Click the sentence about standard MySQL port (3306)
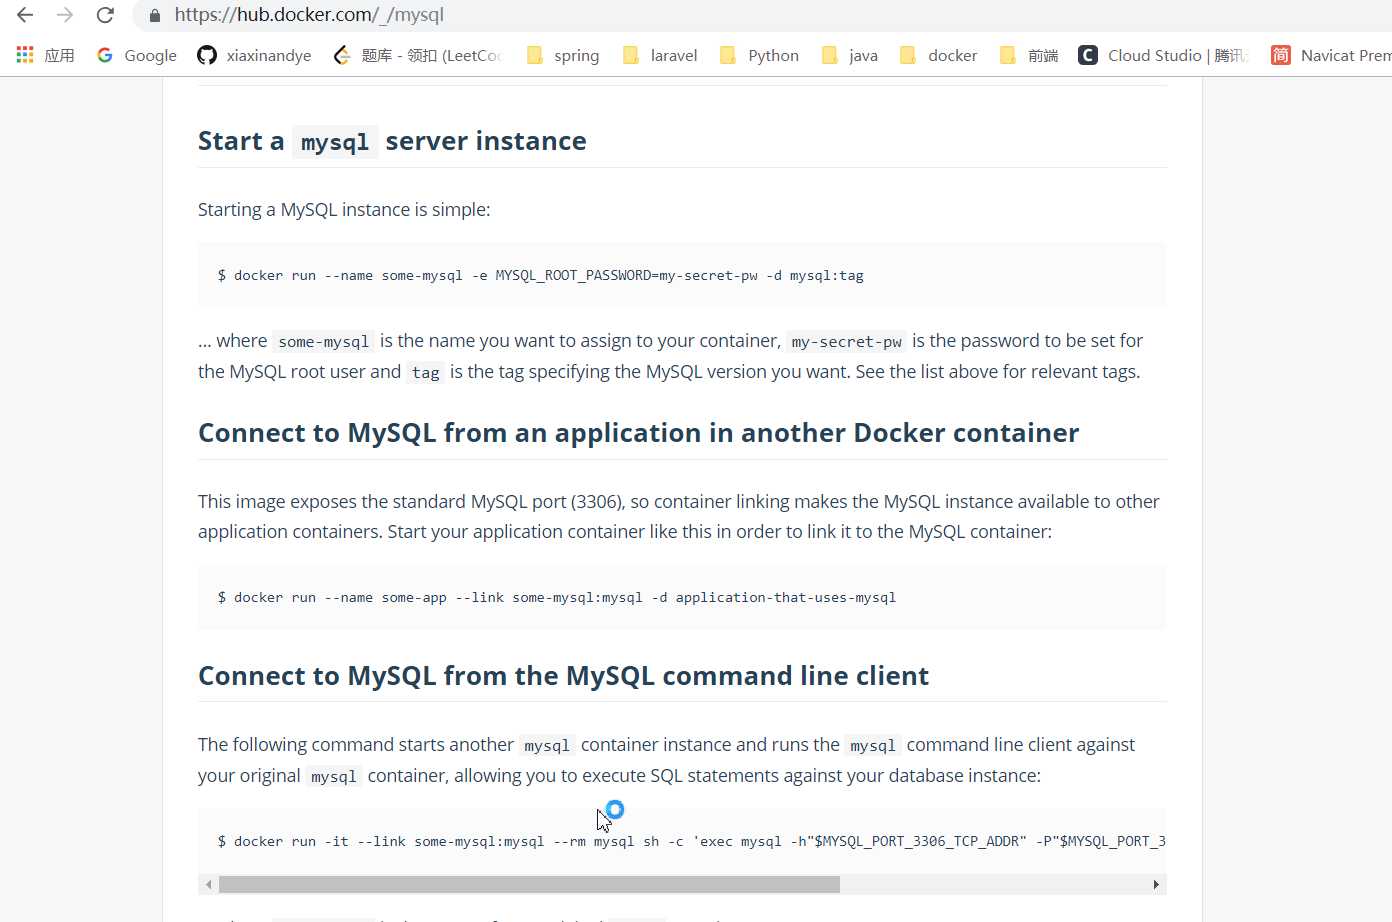1392x922 pixels. [679, 516]
